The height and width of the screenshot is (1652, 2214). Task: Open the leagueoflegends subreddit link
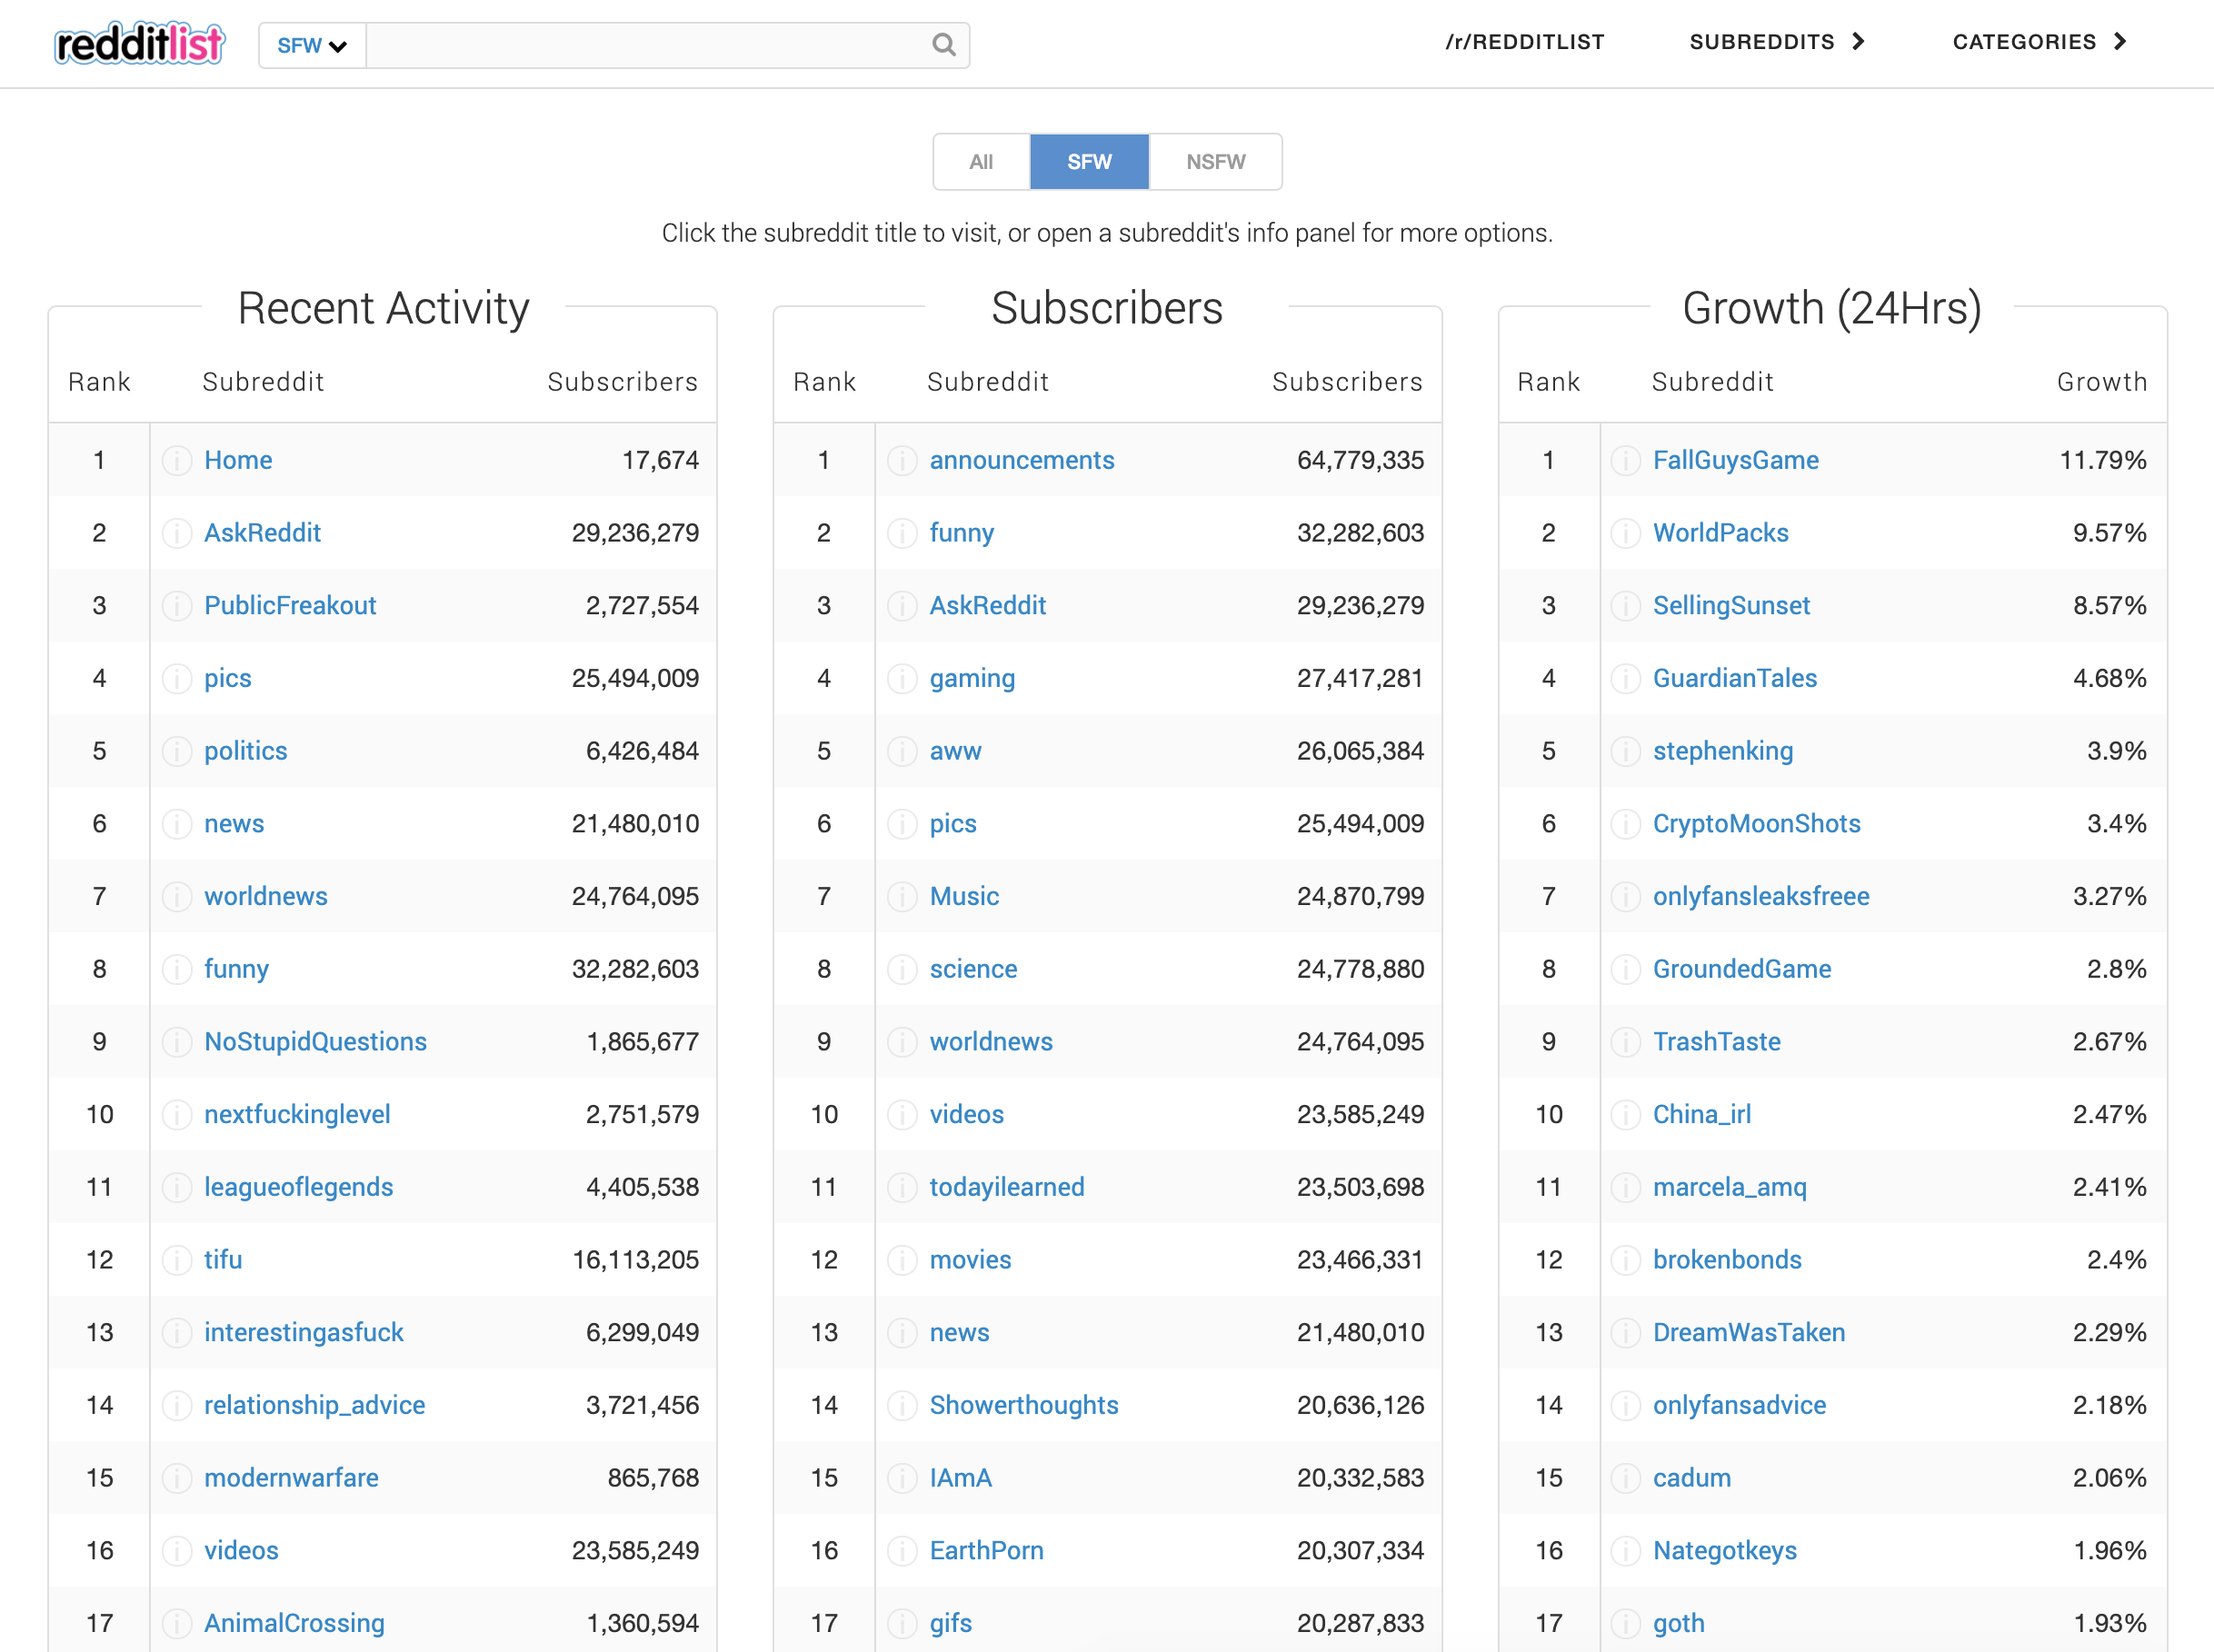point(298,1187)
